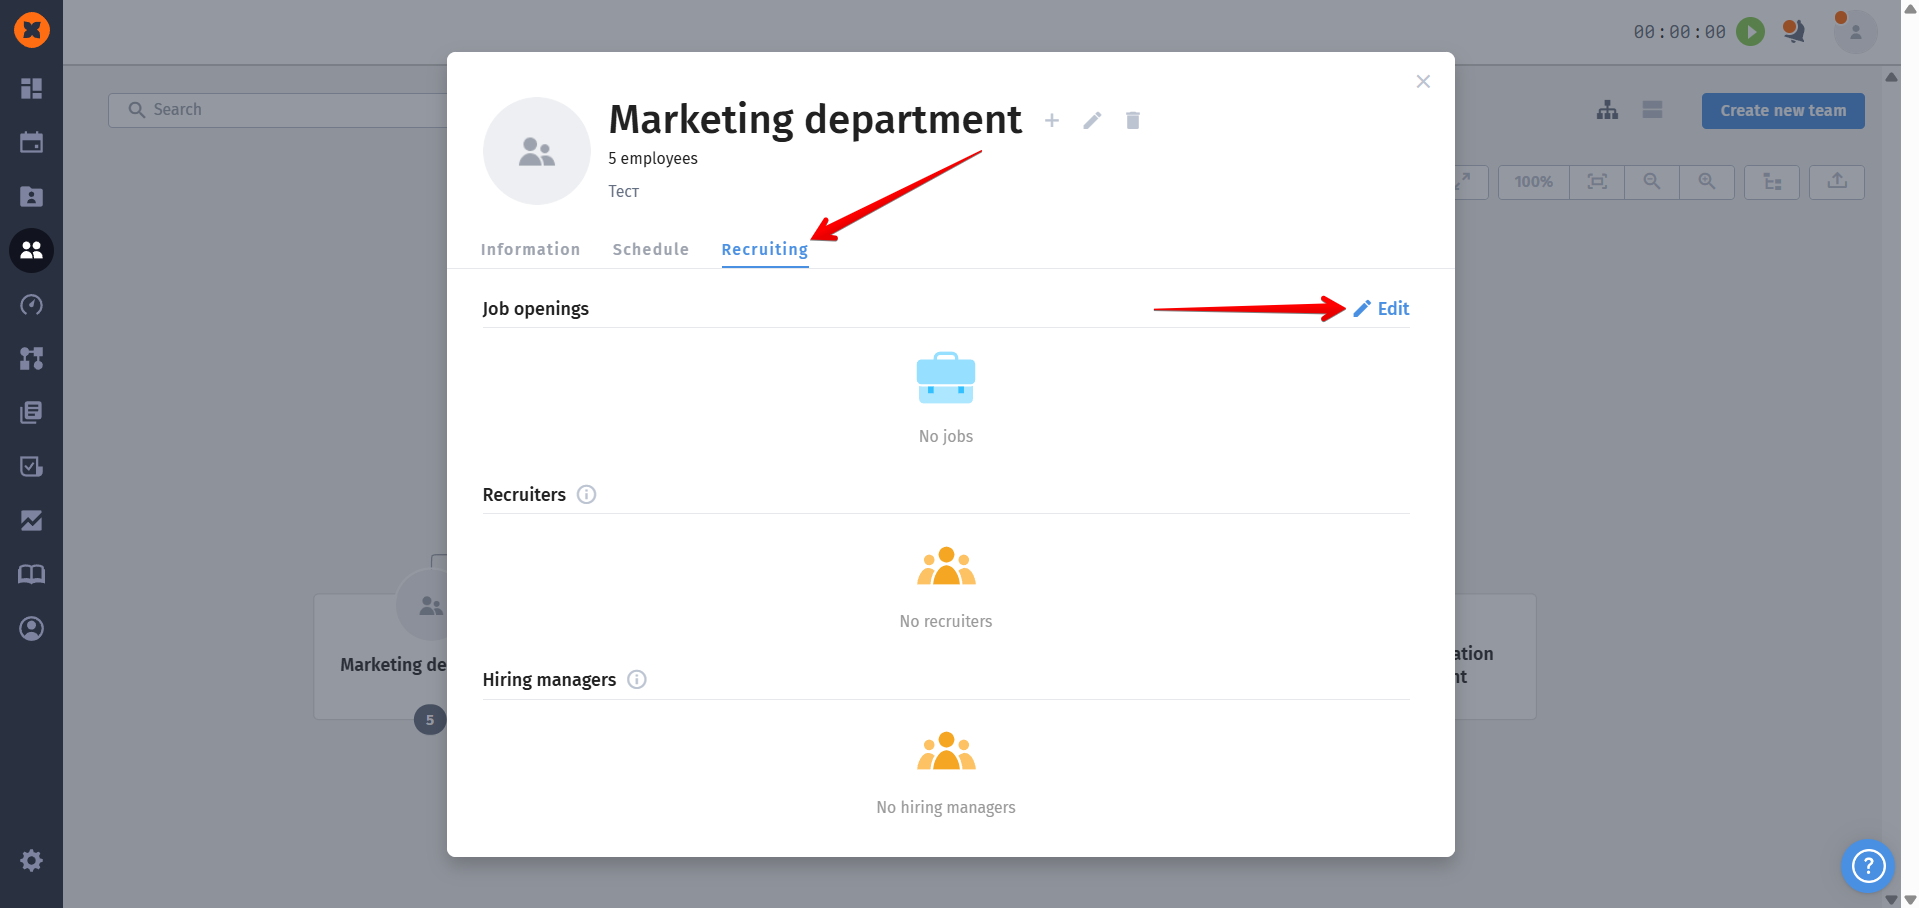Open the calendar icon in the left sidebar
The width and height of the screenshot is (1919, 908).
coord(31,143)
